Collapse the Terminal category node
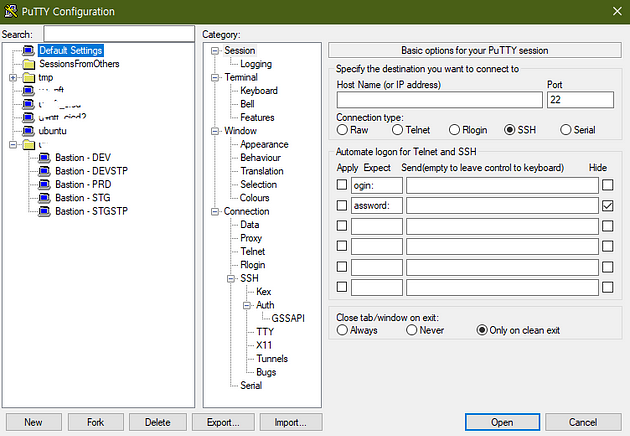630x436 pixels. coord(215,77)
